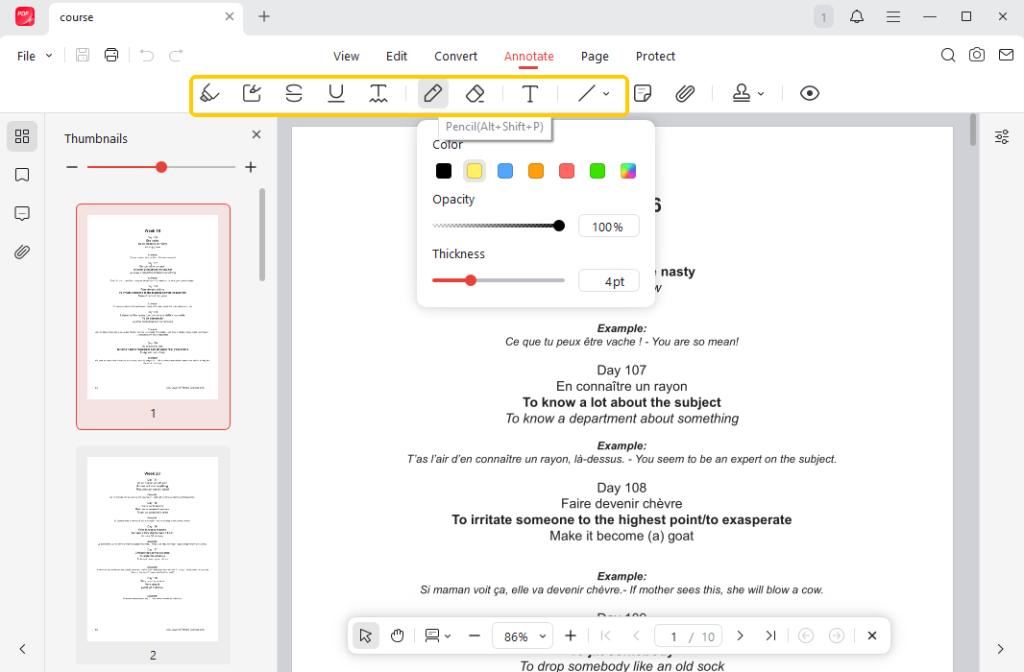Choose the blue color swatch
The height and width of the screenshot is (672, 1024).
click(x=505, y=171)
